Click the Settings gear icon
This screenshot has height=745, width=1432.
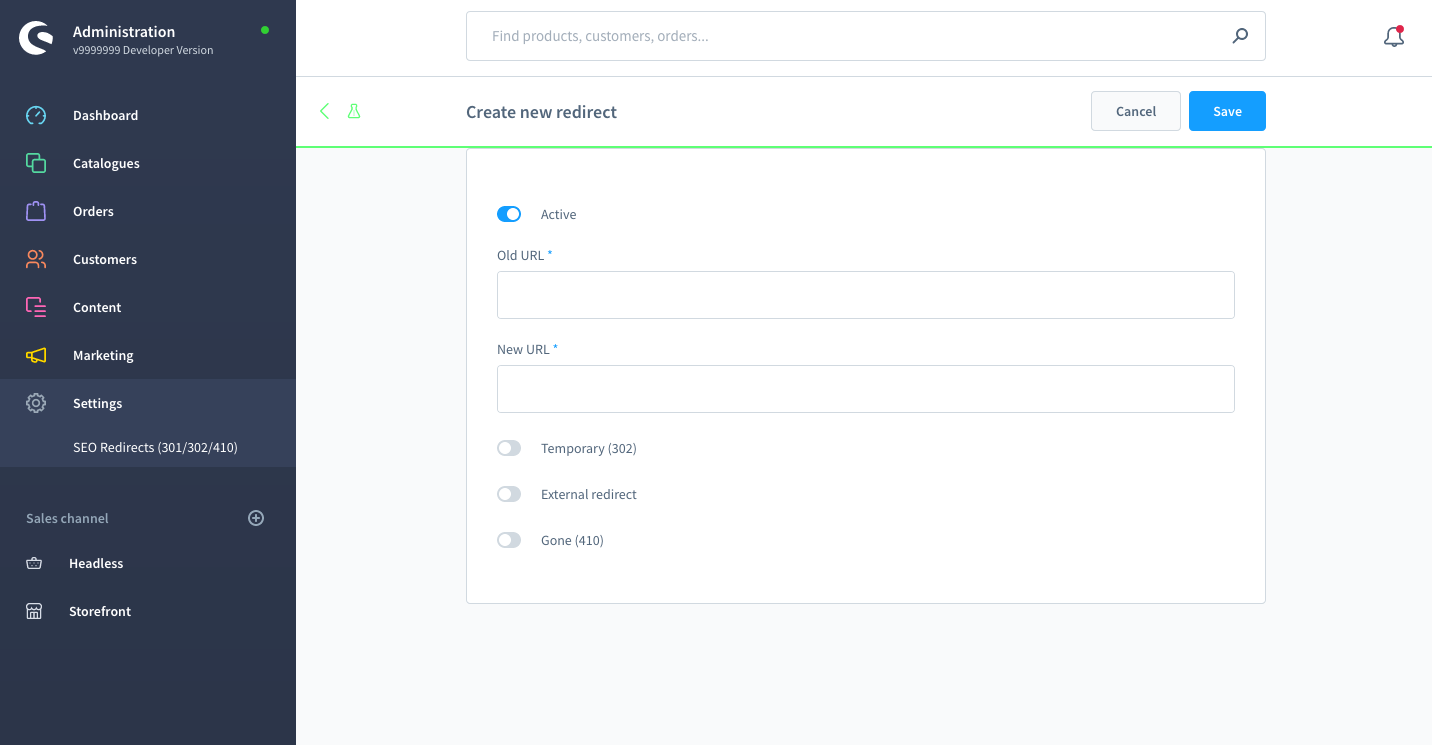[36, 403]
